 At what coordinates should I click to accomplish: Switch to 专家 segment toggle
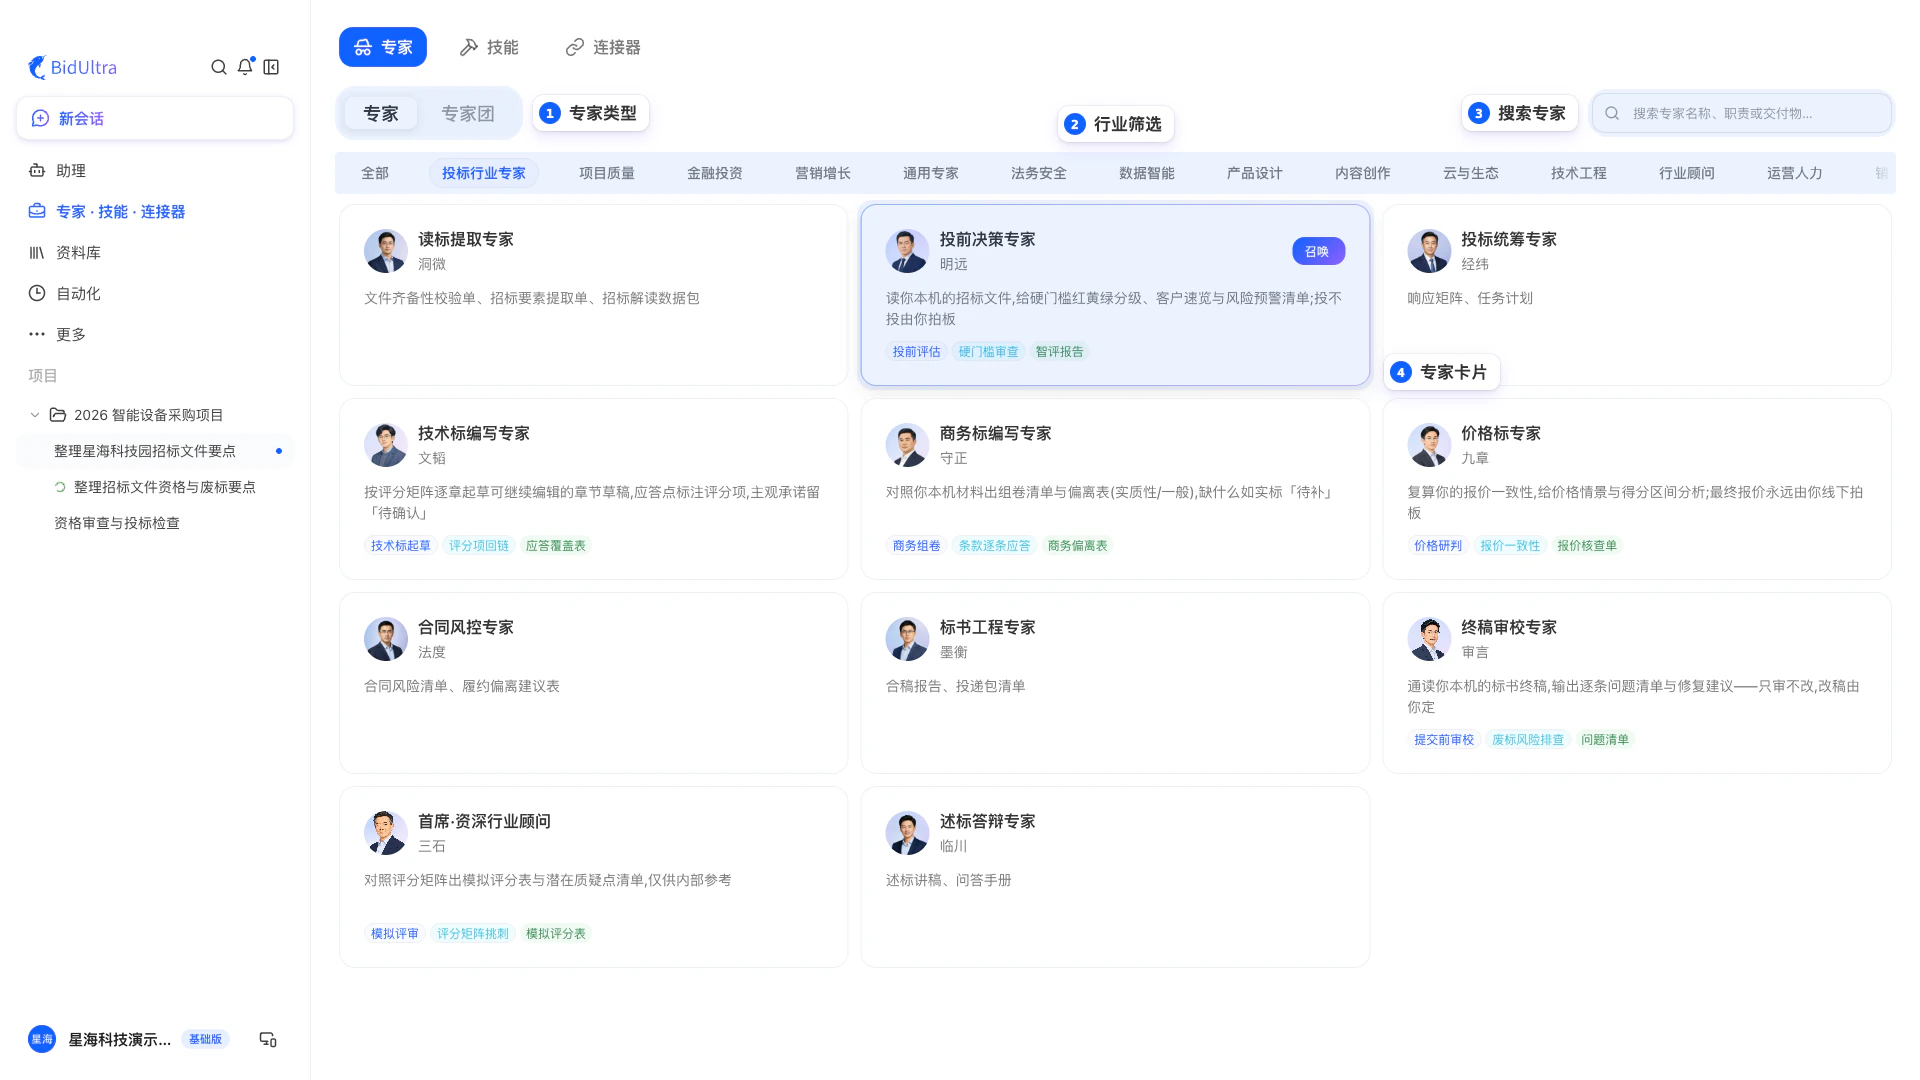tap(381, 113)
